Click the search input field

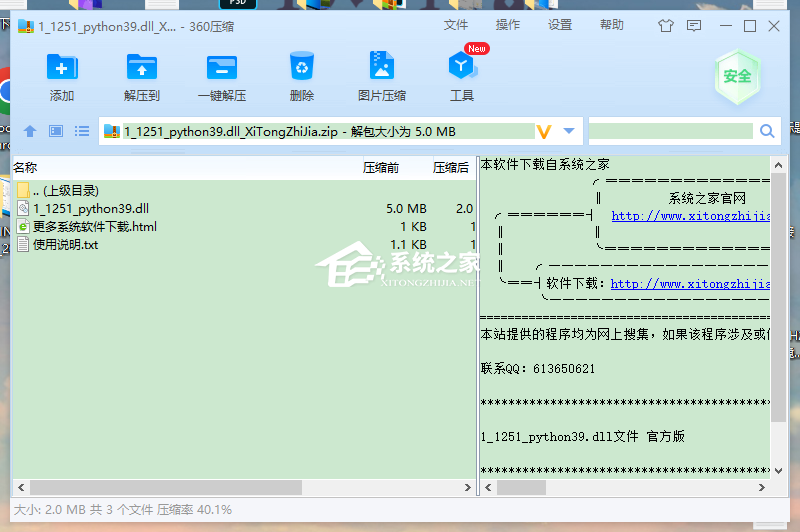pos(671,131)
